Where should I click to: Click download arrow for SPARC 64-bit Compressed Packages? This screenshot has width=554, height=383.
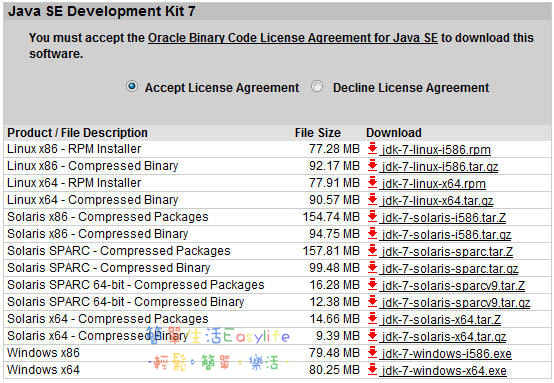click(x=372, y=284)
